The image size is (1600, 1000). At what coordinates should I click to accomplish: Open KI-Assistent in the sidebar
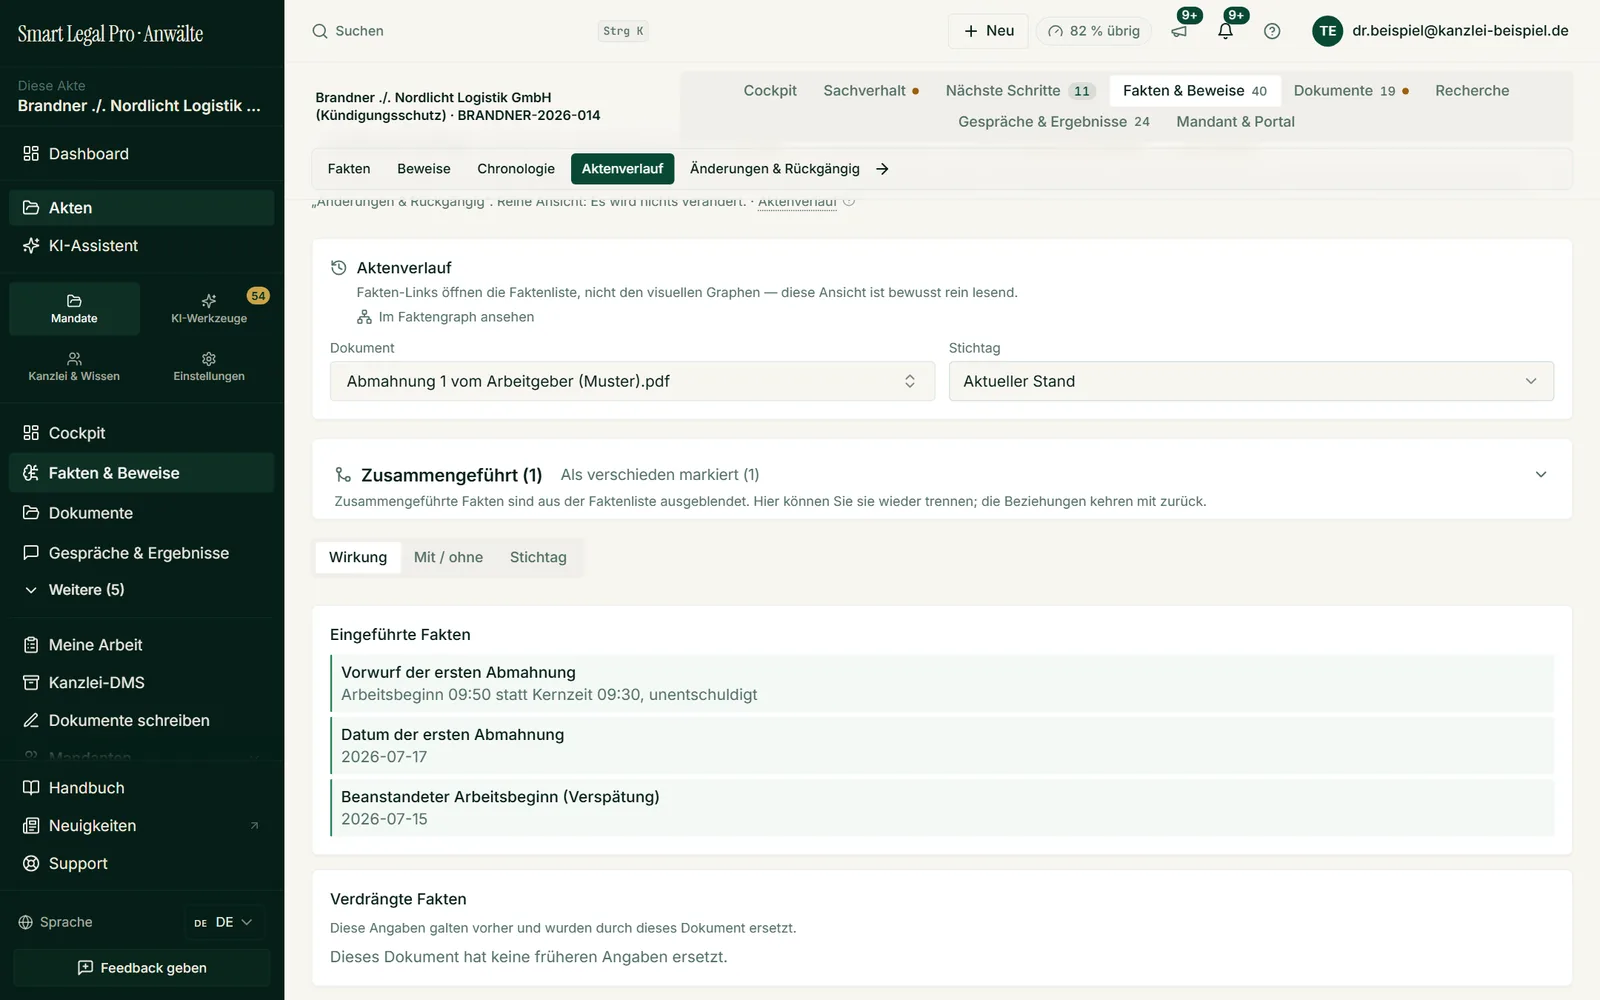pyautogui.click(x=142, y=246)
